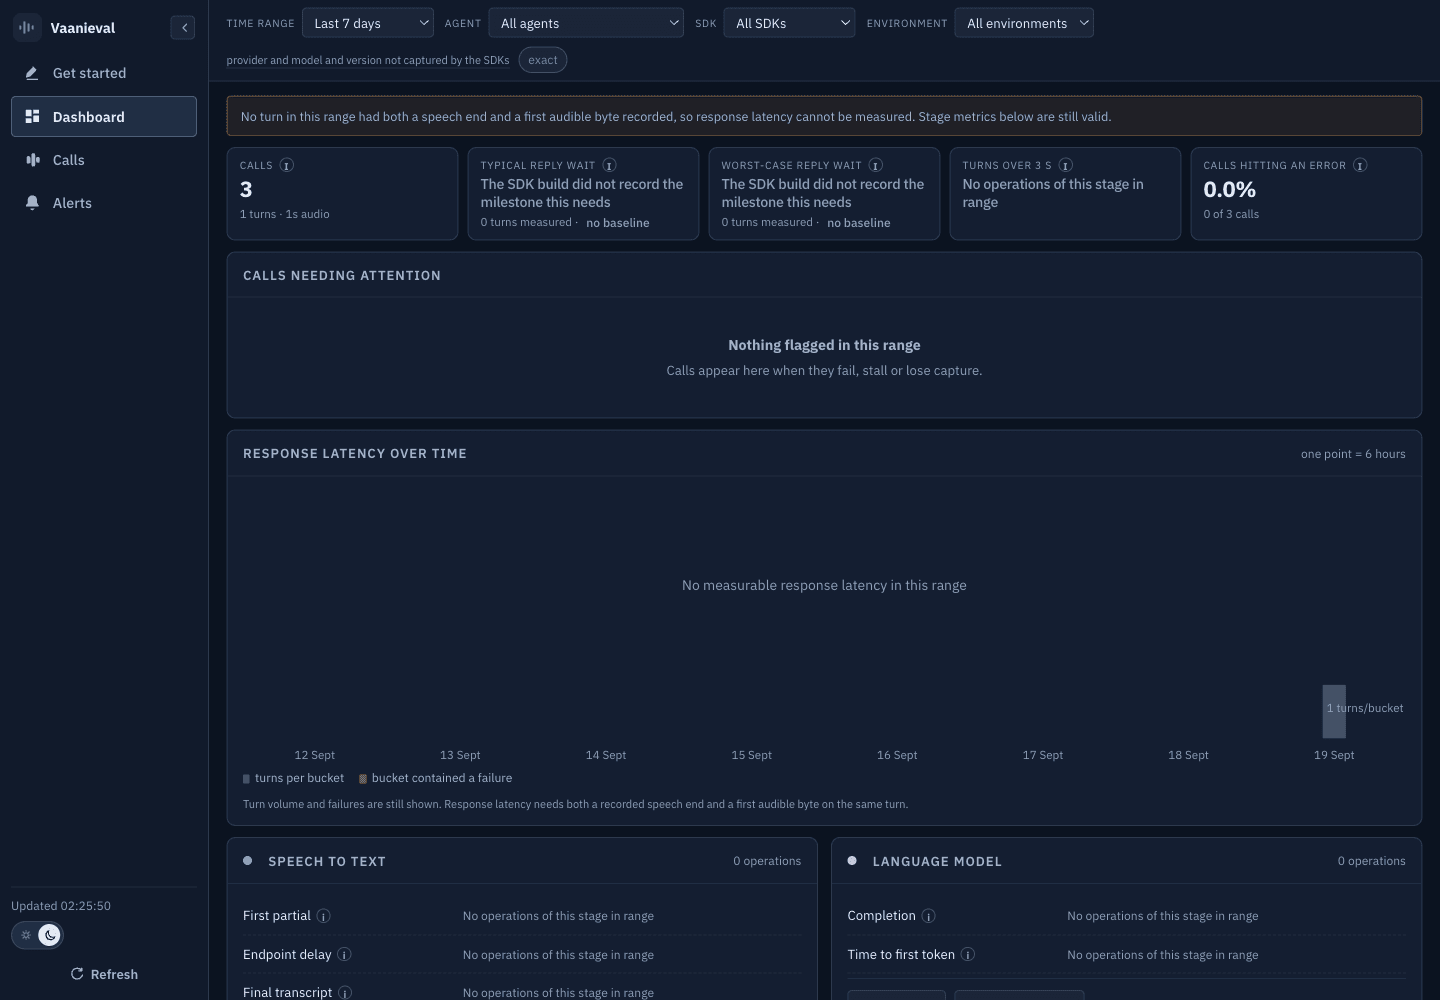Screen dimensions: 1440x1000
Task: Show info for Typical Reply Wait
Action: [x=609, y=165]
